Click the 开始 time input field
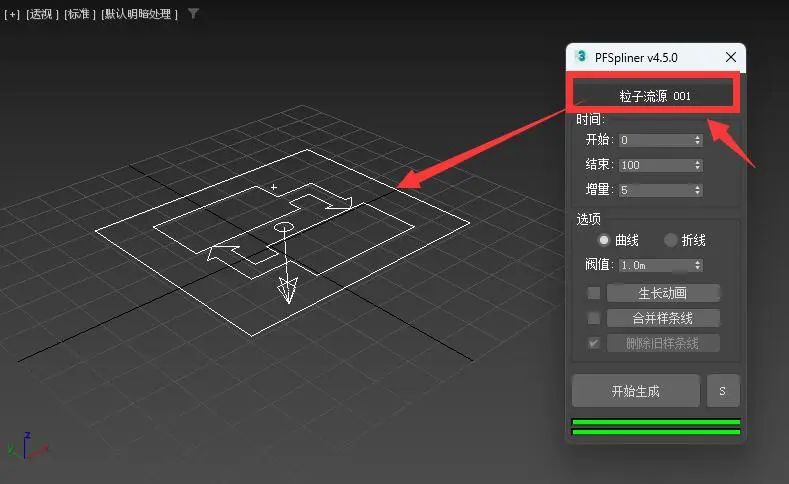The width and height of the screenshot is (789, 484). [656, 140]
